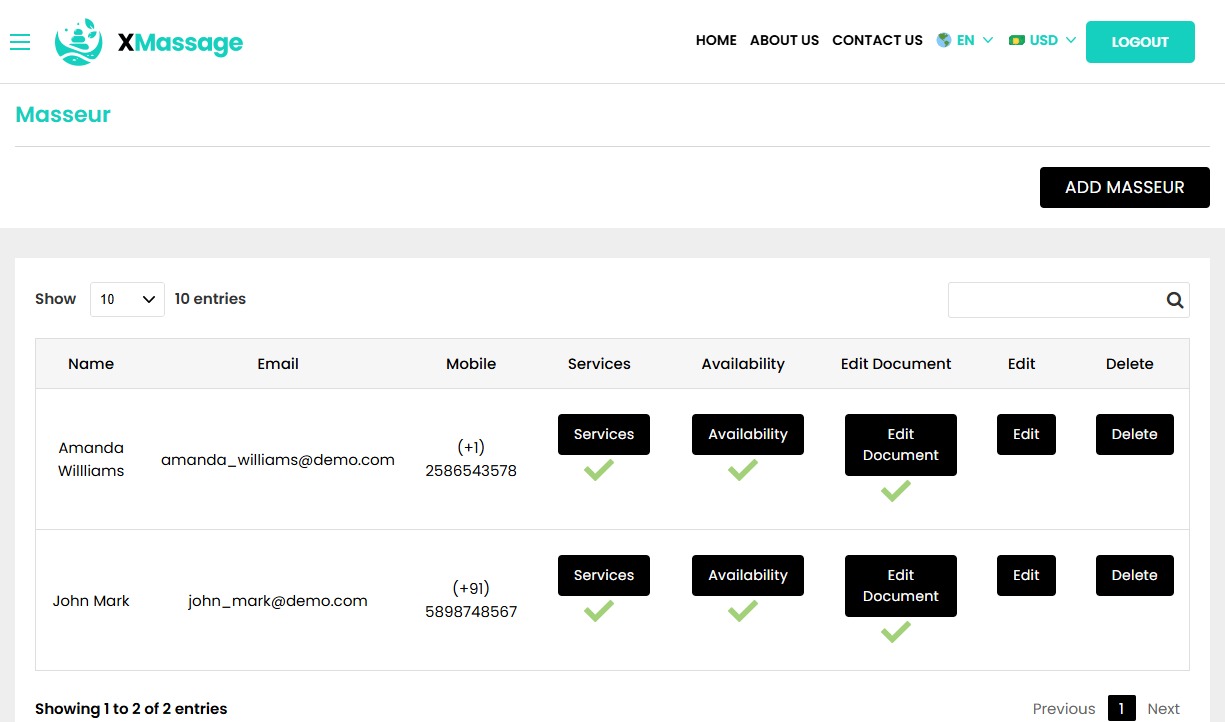
Task: Click green checkmark under Amanda's Services
Action: (599, 470)
